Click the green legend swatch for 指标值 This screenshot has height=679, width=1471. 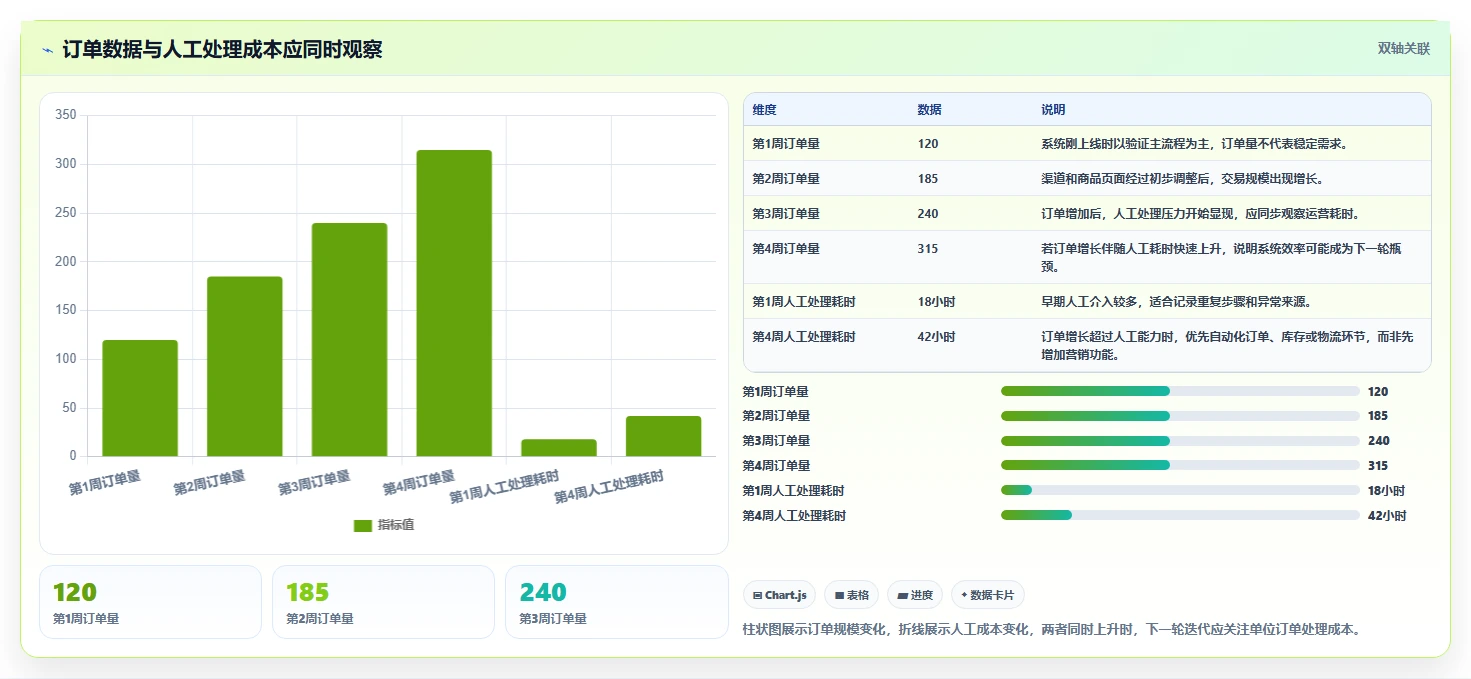click(363, 526)
